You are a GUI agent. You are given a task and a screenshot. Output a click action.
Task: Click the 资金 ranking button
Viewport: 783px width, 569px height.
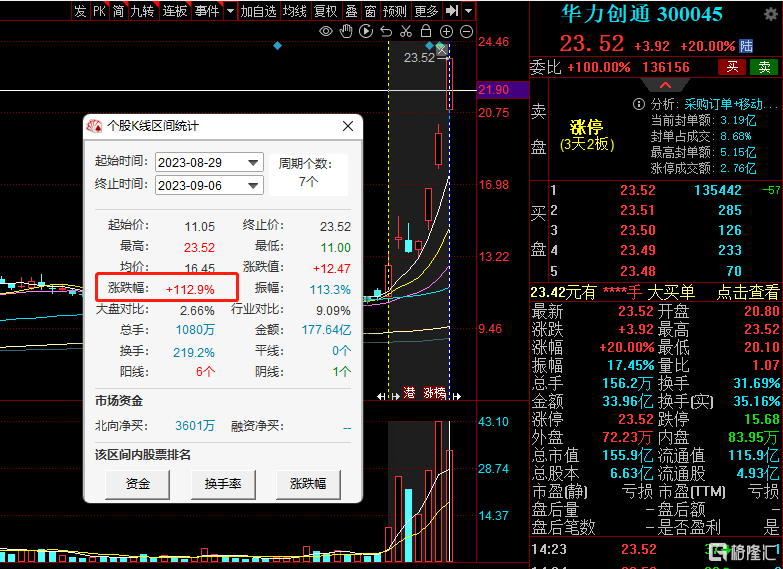pyautogui.click(x=137, y=484)
